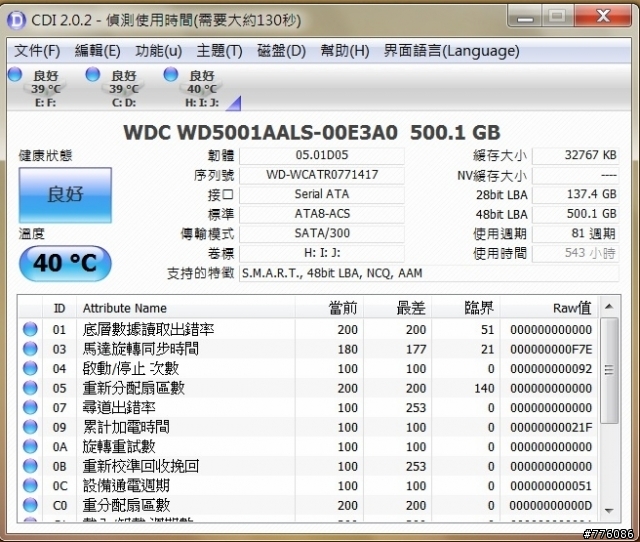
Task: Click the serial number field WD-WCATR0771417
Action: pos(322,175)
